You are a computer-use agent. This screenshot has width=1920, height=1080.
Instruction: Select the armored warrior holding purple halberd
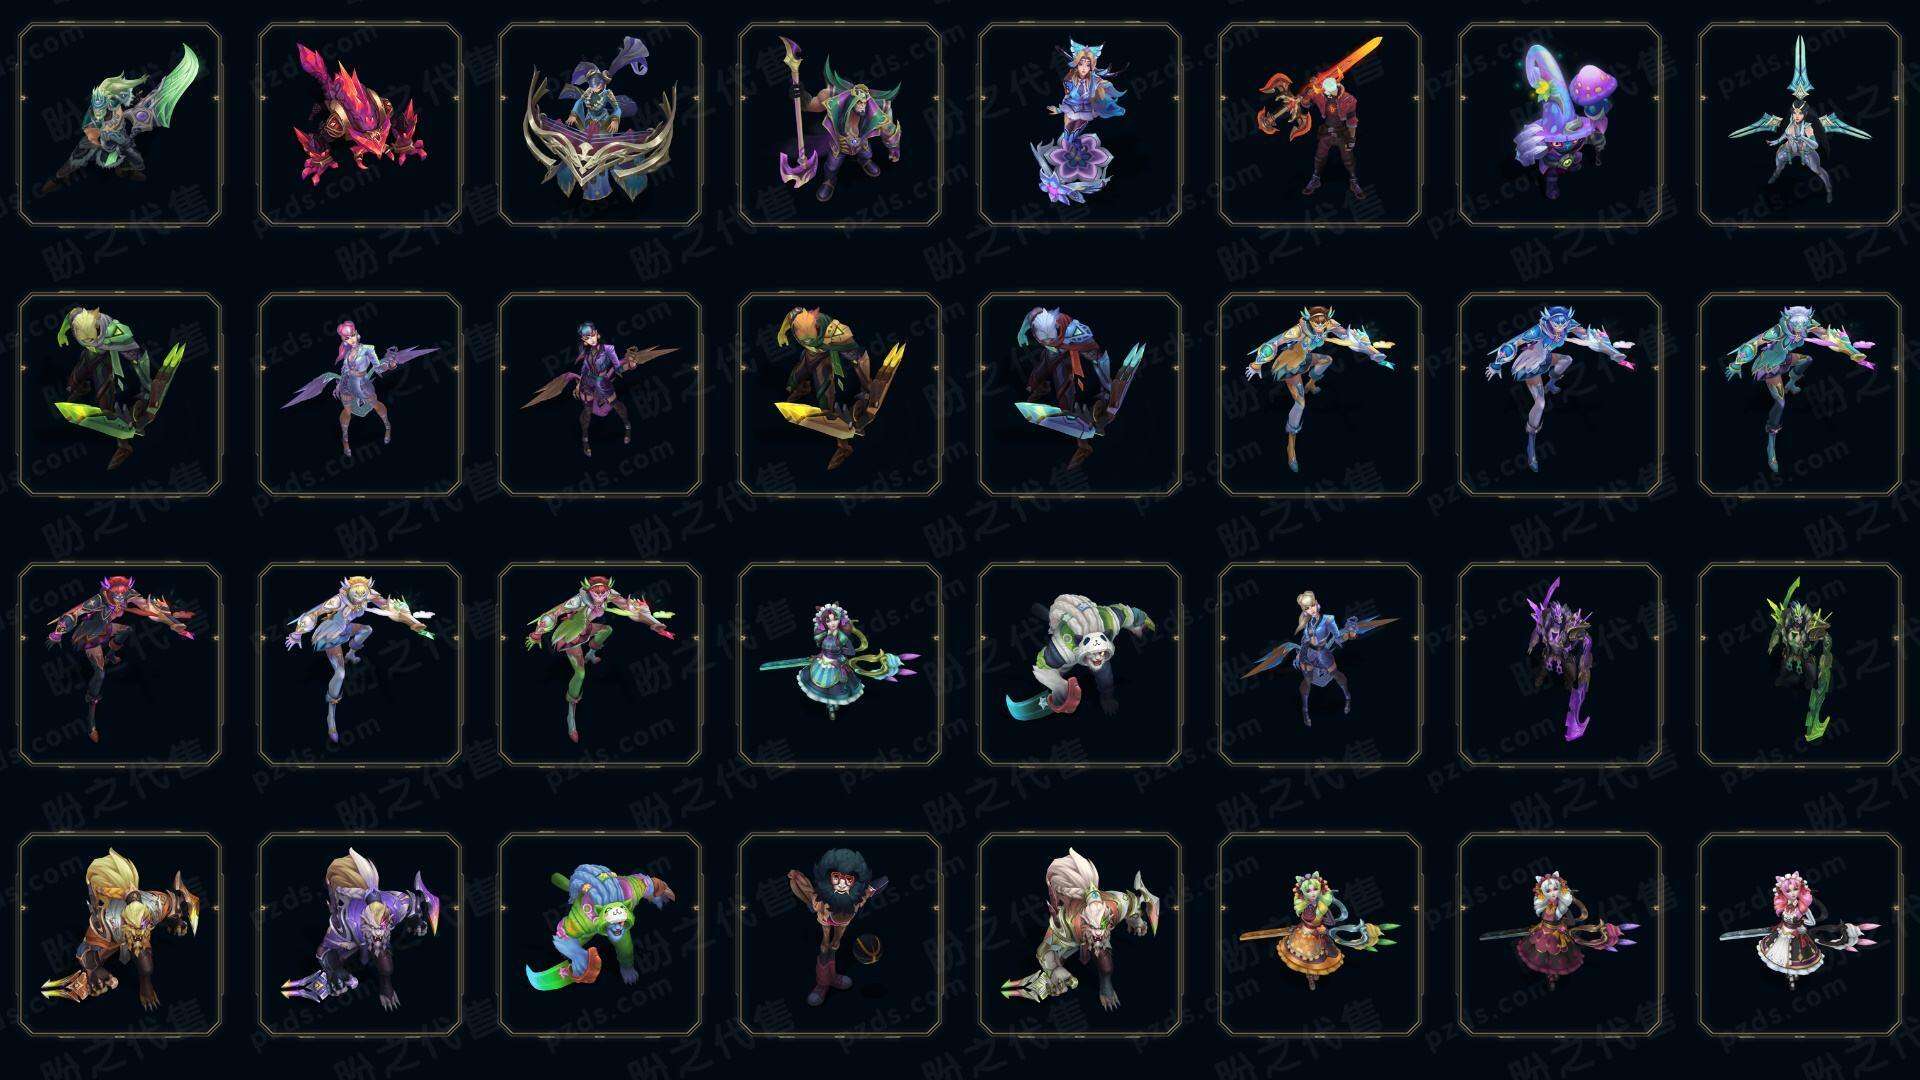840,125
